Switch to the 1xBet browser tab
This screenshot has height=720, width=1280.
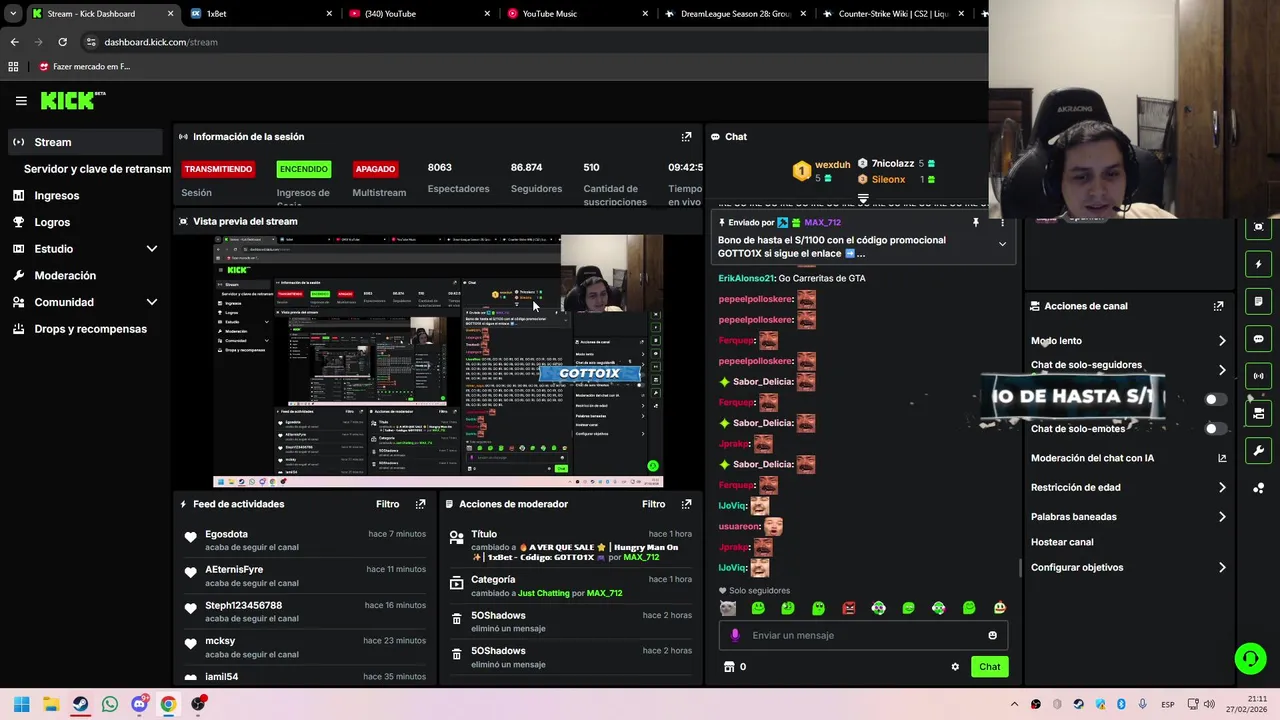[x=260, y=14]
